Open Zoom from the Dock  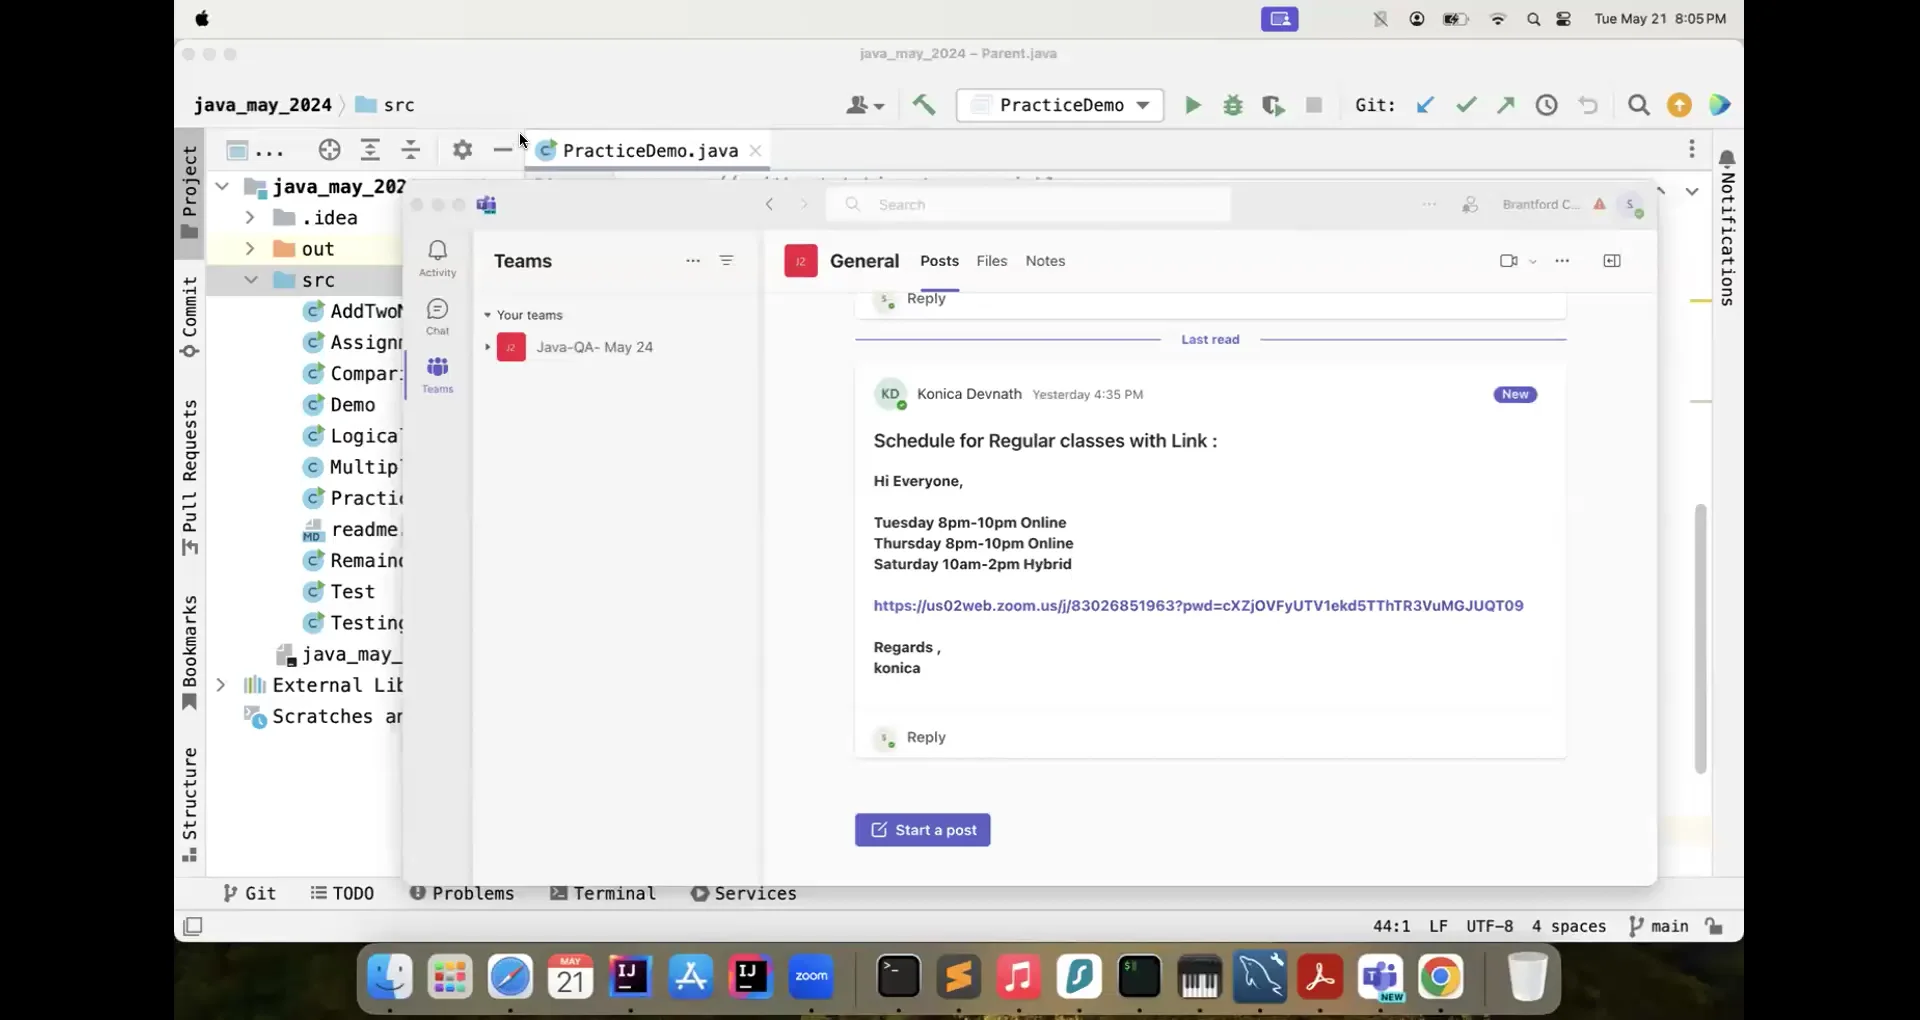[811, 977]
